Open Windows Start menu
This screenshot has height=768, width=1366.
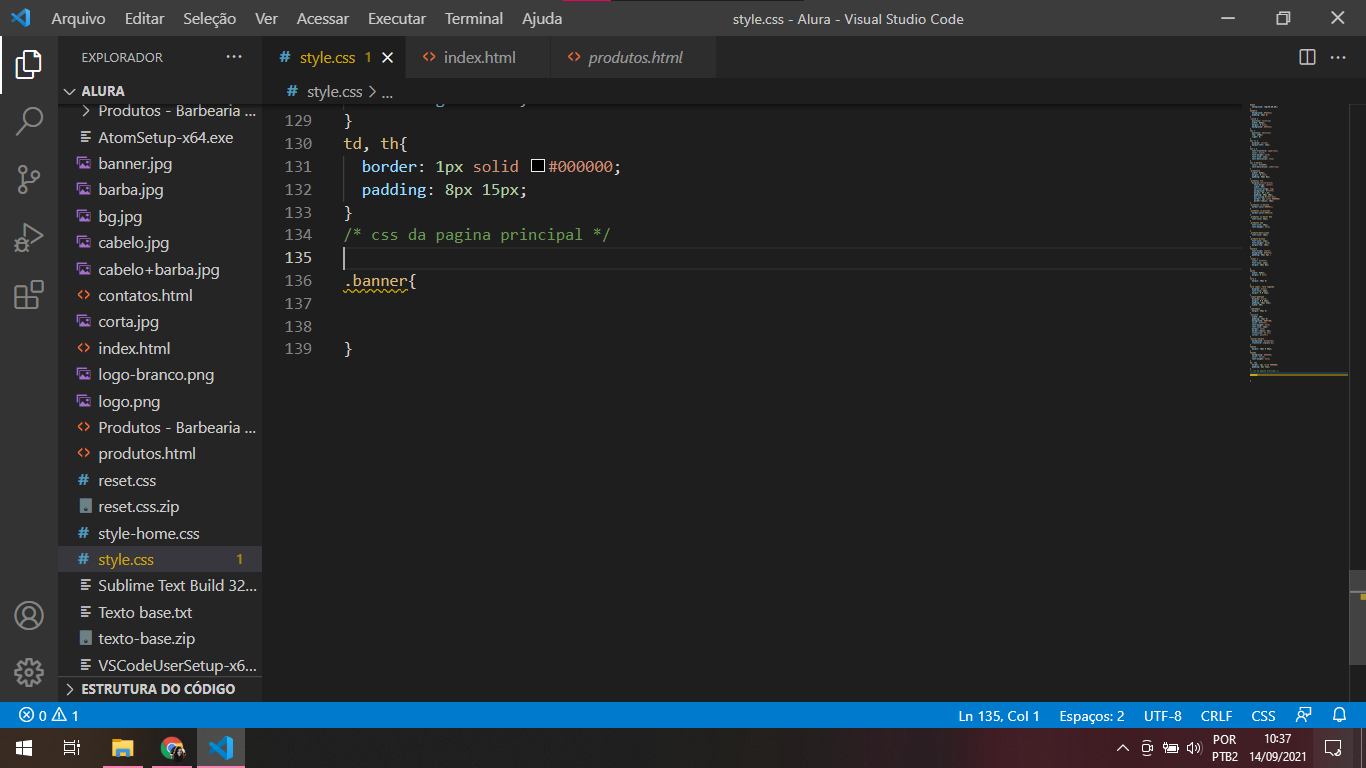coord(24,748)
